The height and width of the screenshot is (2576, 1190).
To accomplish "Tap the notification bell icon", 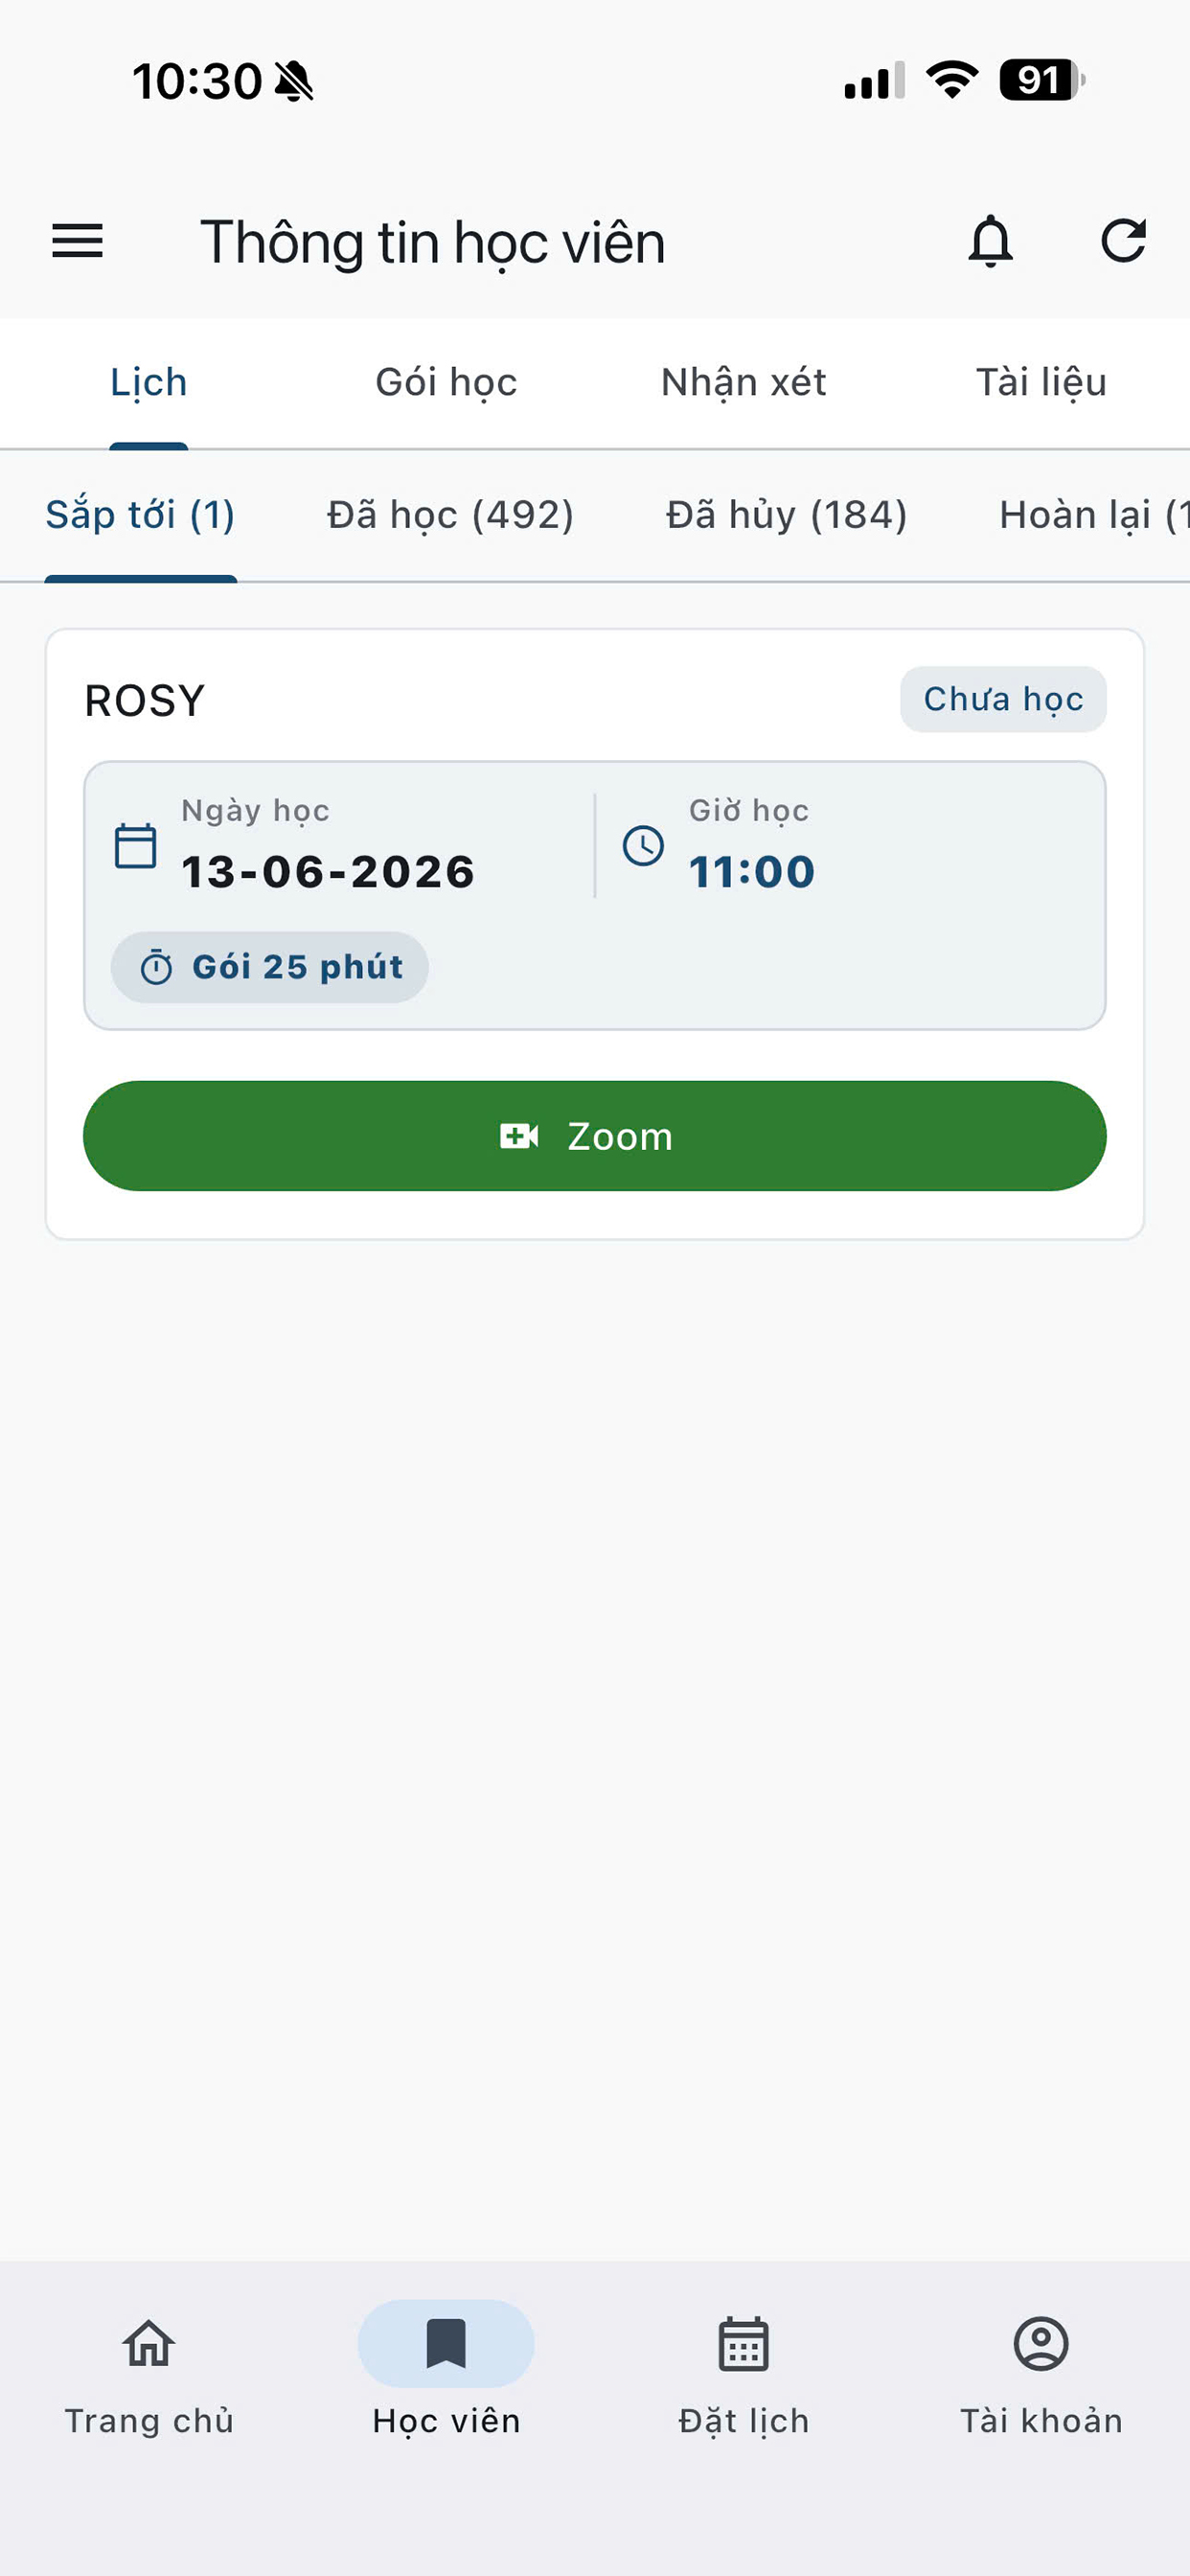I will (990, 241).
